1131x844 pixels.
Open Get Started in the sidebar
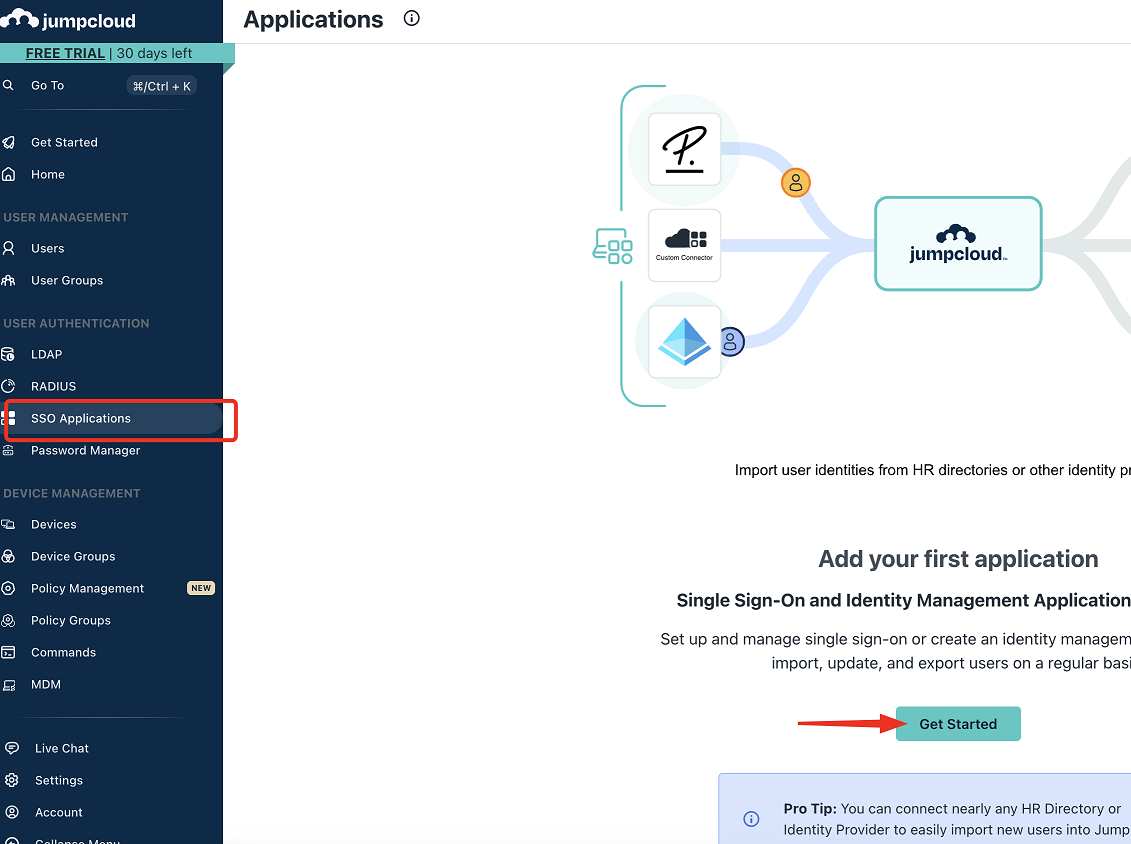[64, 142]
